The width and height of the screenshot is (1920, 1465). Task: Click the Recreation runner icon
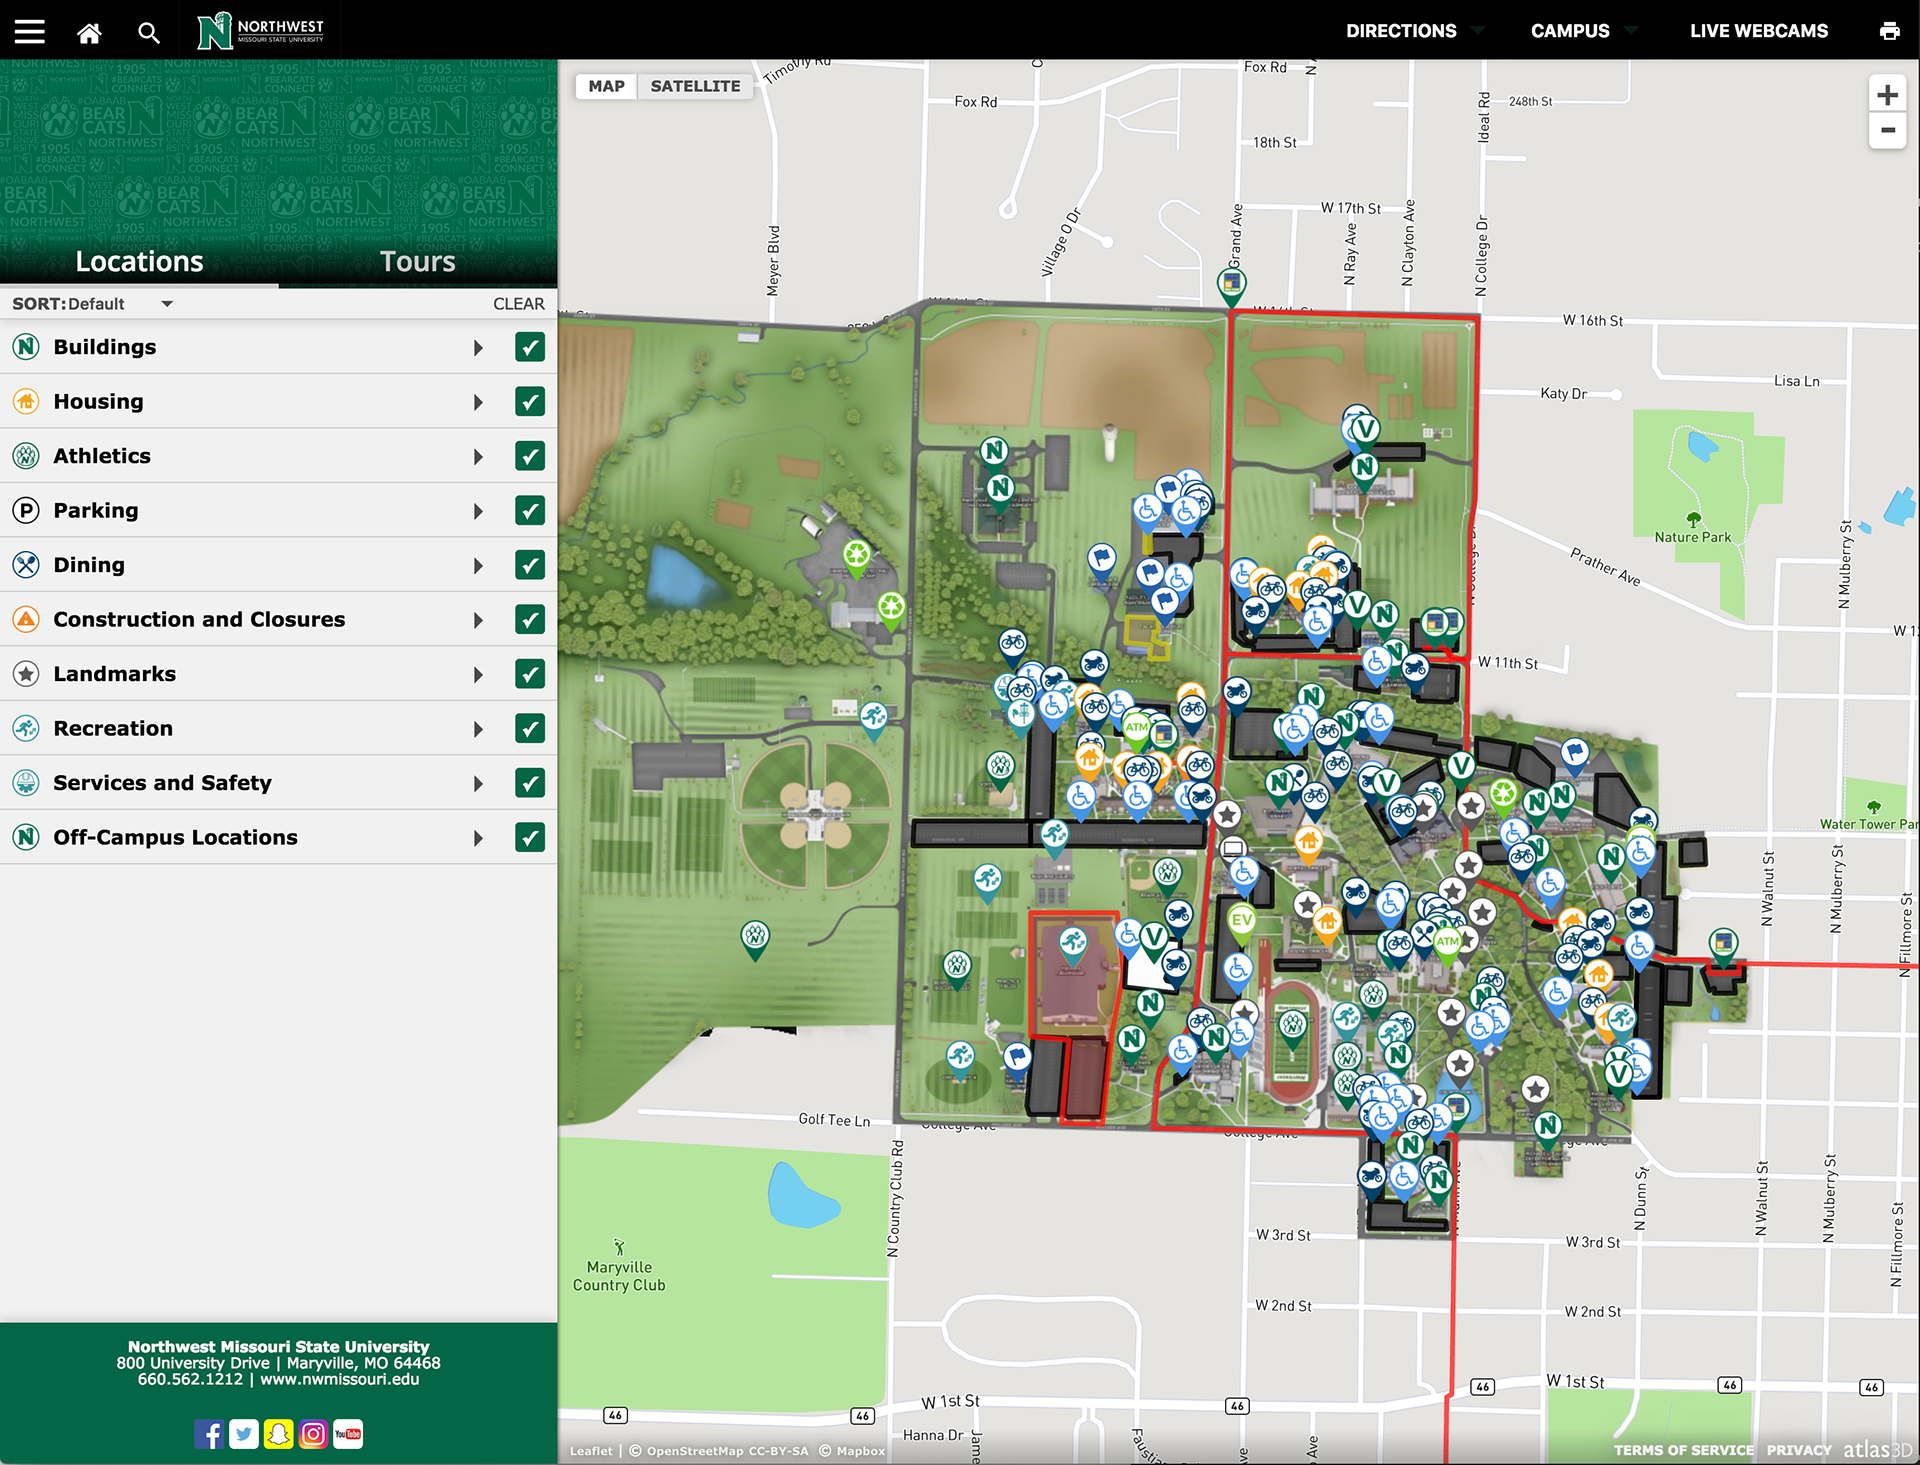(x=26, y=728)
